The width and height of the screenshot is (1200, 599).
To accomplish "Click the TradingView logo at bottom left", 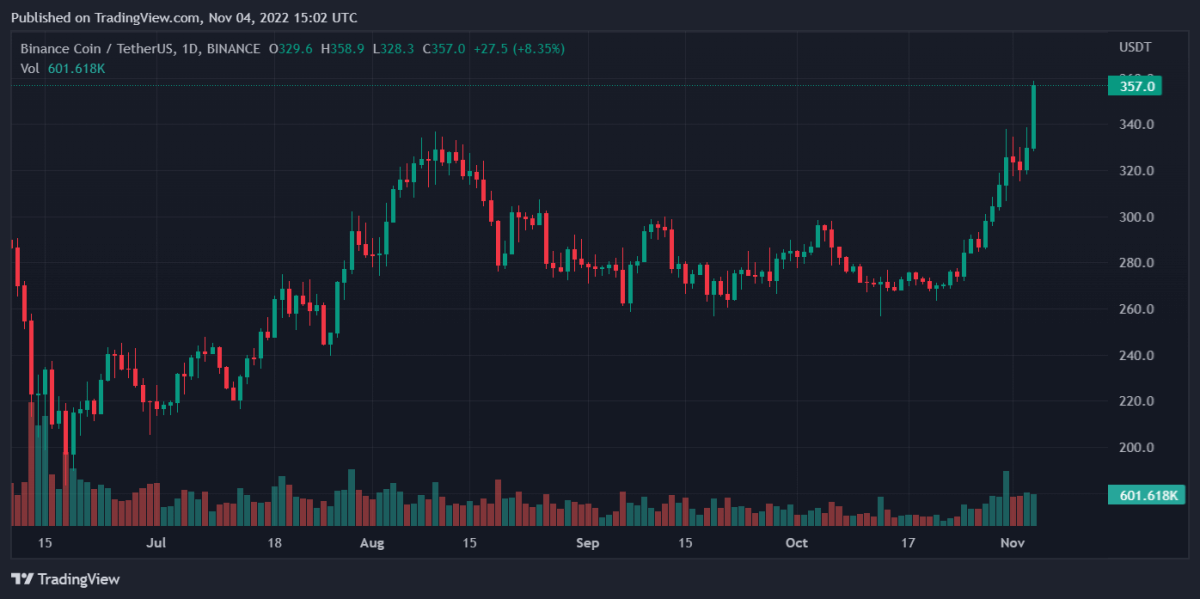I will coord(65,579).
